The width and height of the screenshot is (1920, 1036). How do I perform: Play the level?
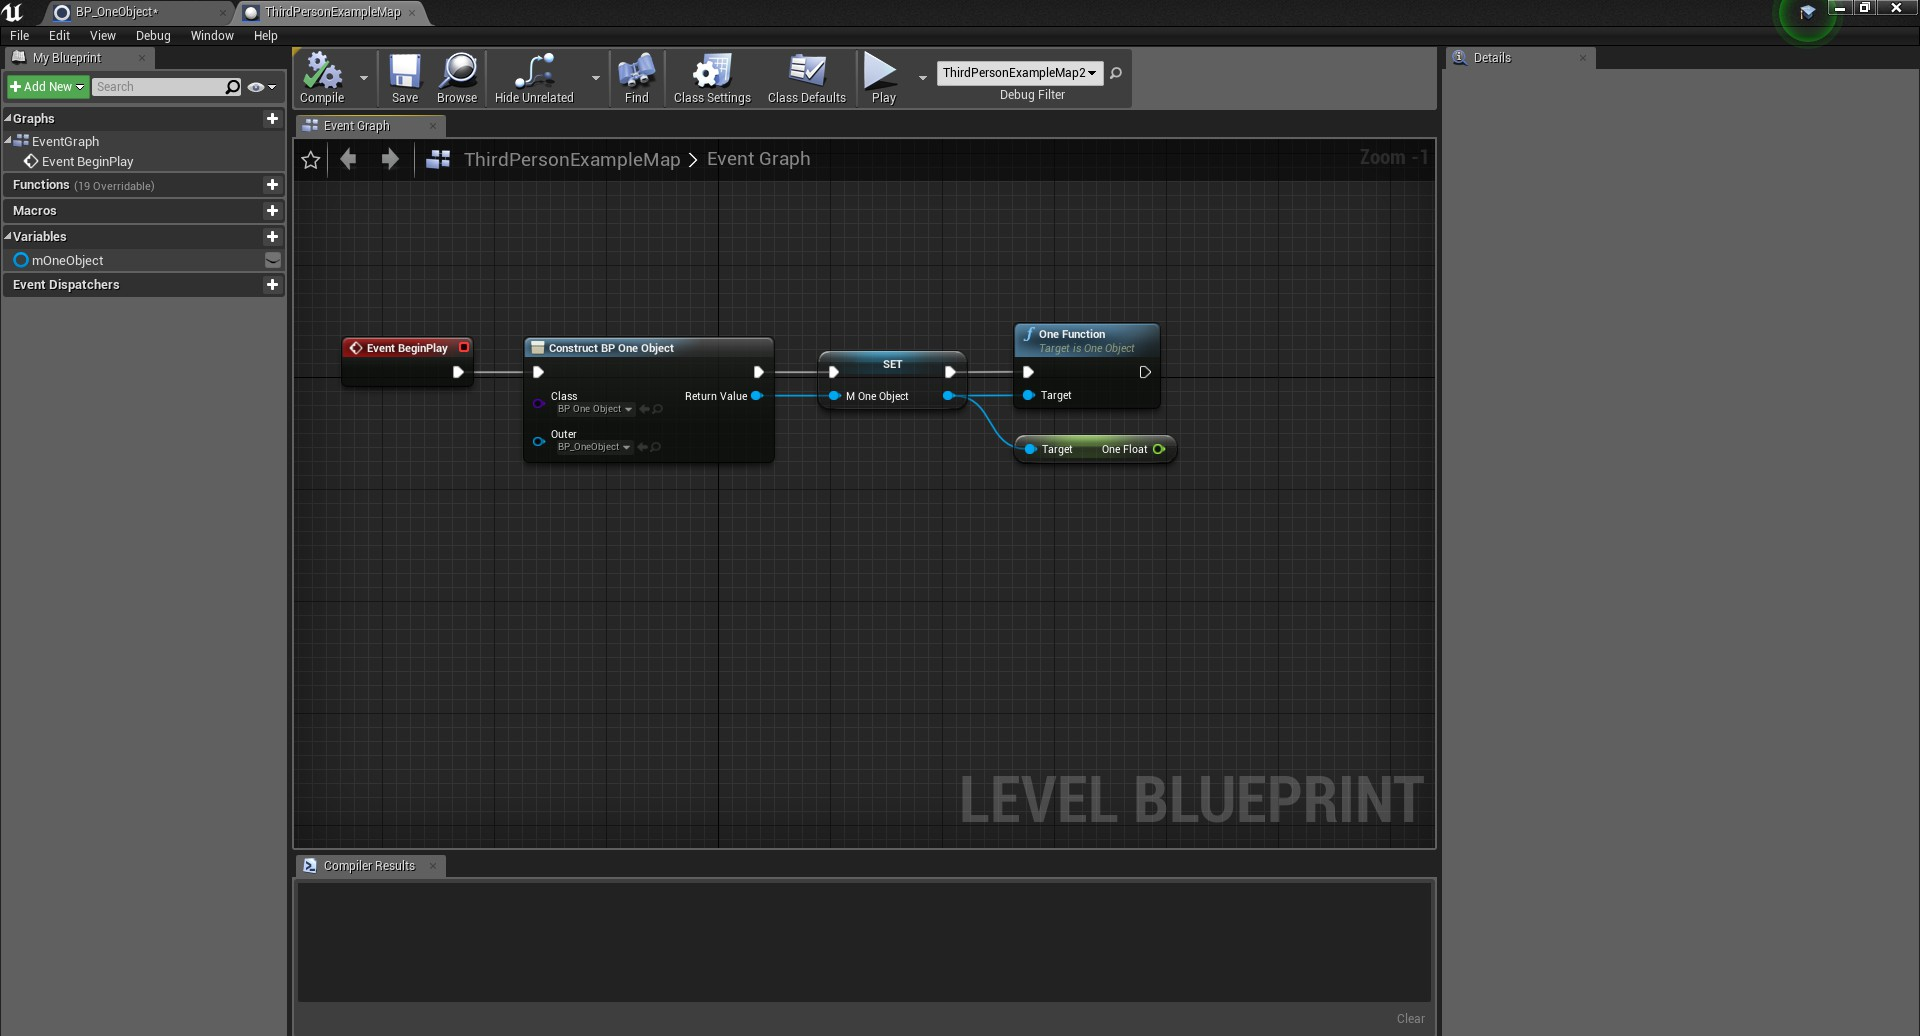883,78
